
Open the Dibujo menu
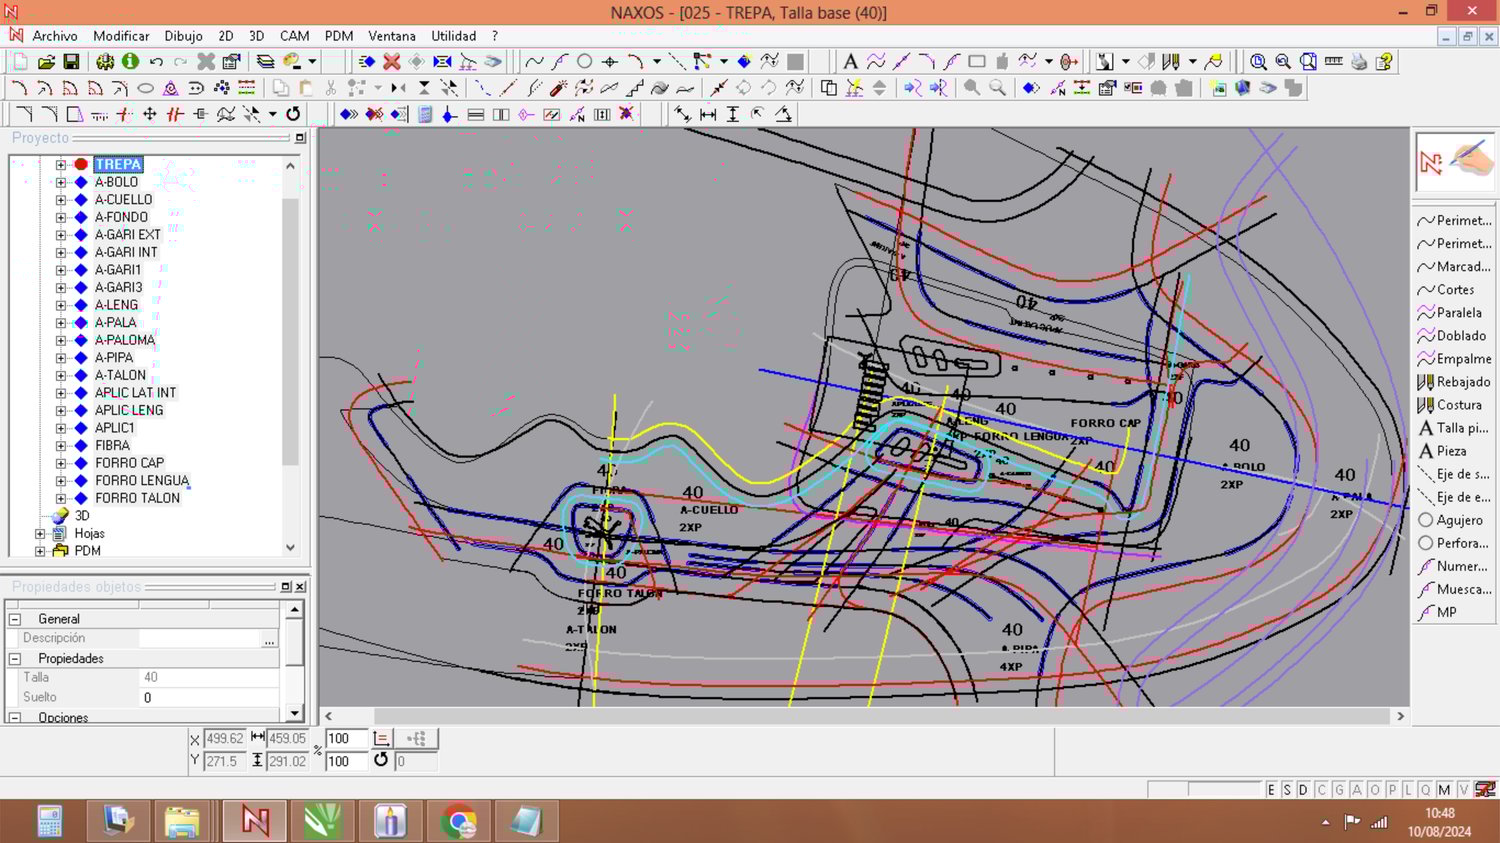click(x=183, y=36)
